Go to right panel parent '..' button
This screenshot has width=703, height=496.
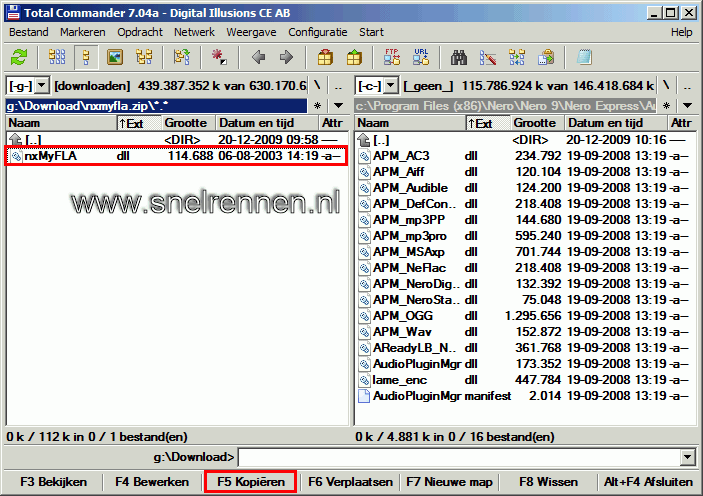tap(687, 85)
